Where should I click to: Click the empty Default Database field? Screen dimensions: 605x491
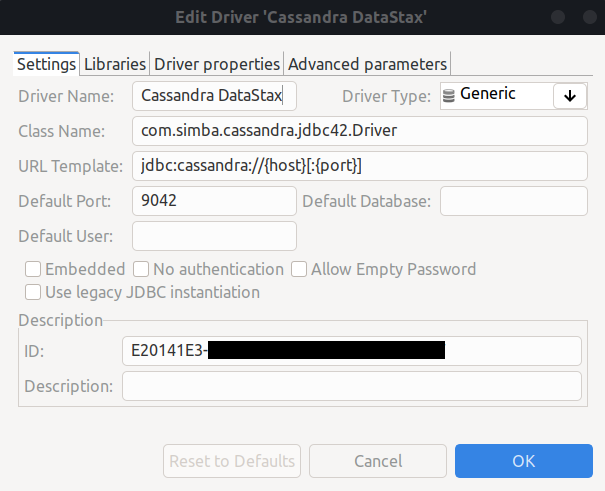coord(514,201)
